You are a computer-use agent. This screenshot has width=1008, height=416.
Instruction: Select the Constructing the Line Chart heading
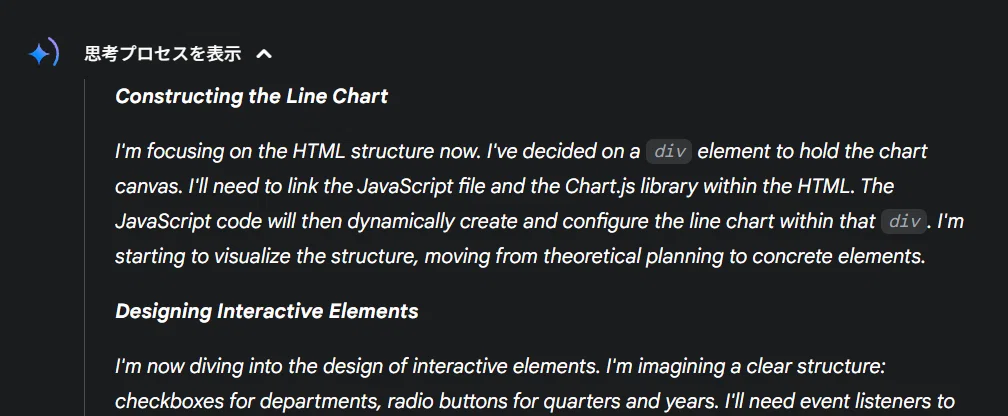251,96
